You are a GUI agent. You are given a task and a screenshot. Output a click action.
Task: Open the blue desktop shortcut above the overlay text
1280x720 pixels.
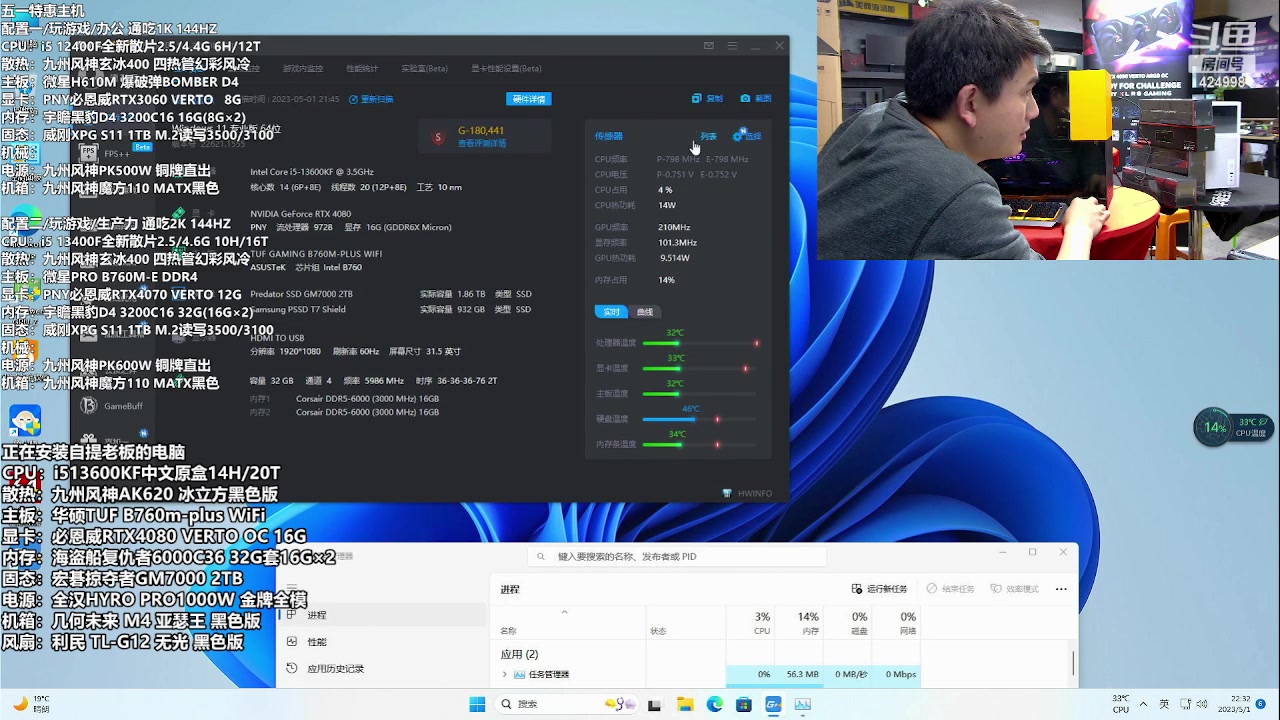(25, 421)
